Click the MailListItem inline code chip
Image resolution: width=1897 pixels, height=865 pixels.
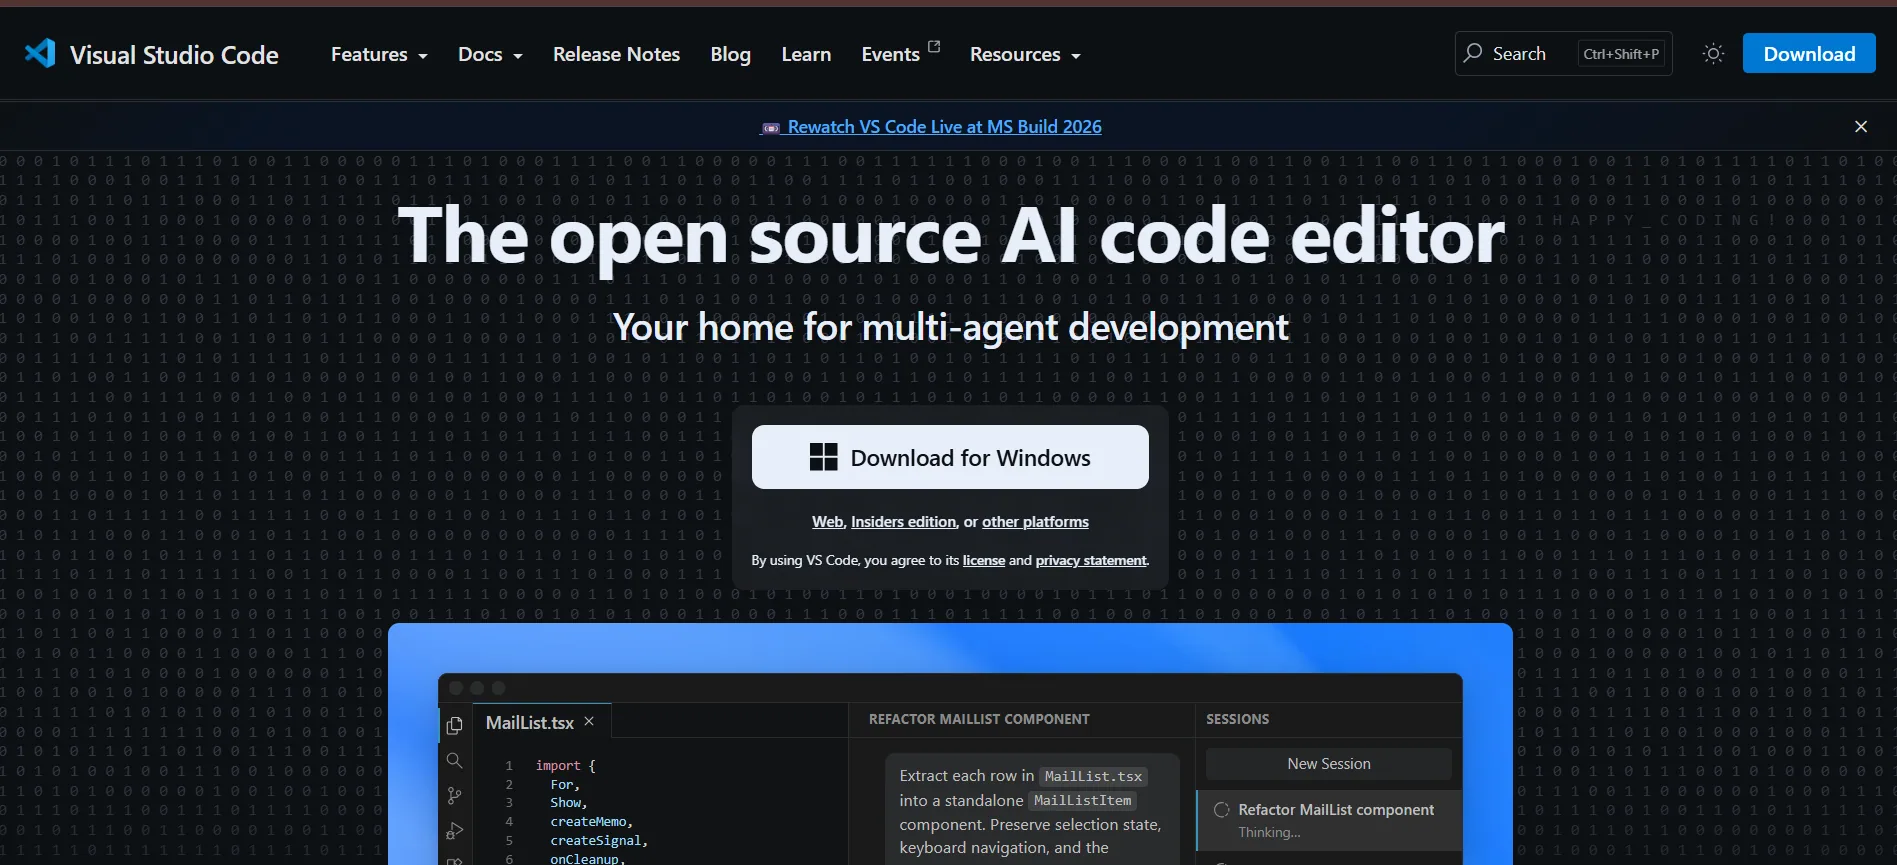pos(1082,801)
